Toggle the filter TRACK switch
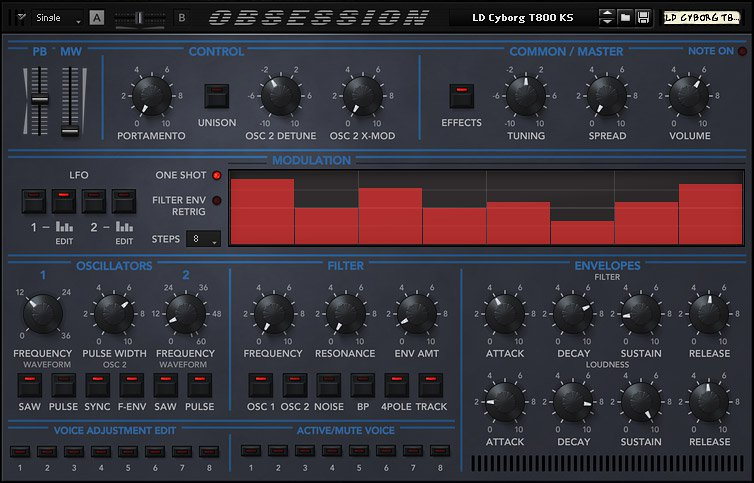The width and height of the screenshot is (754, 483). (431, 386)
